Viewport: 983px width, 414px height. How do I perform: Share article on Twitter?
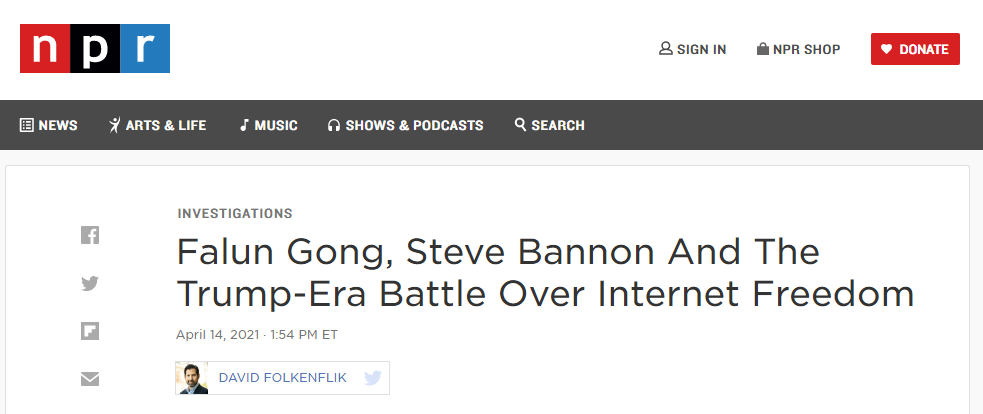coord(90,283)
